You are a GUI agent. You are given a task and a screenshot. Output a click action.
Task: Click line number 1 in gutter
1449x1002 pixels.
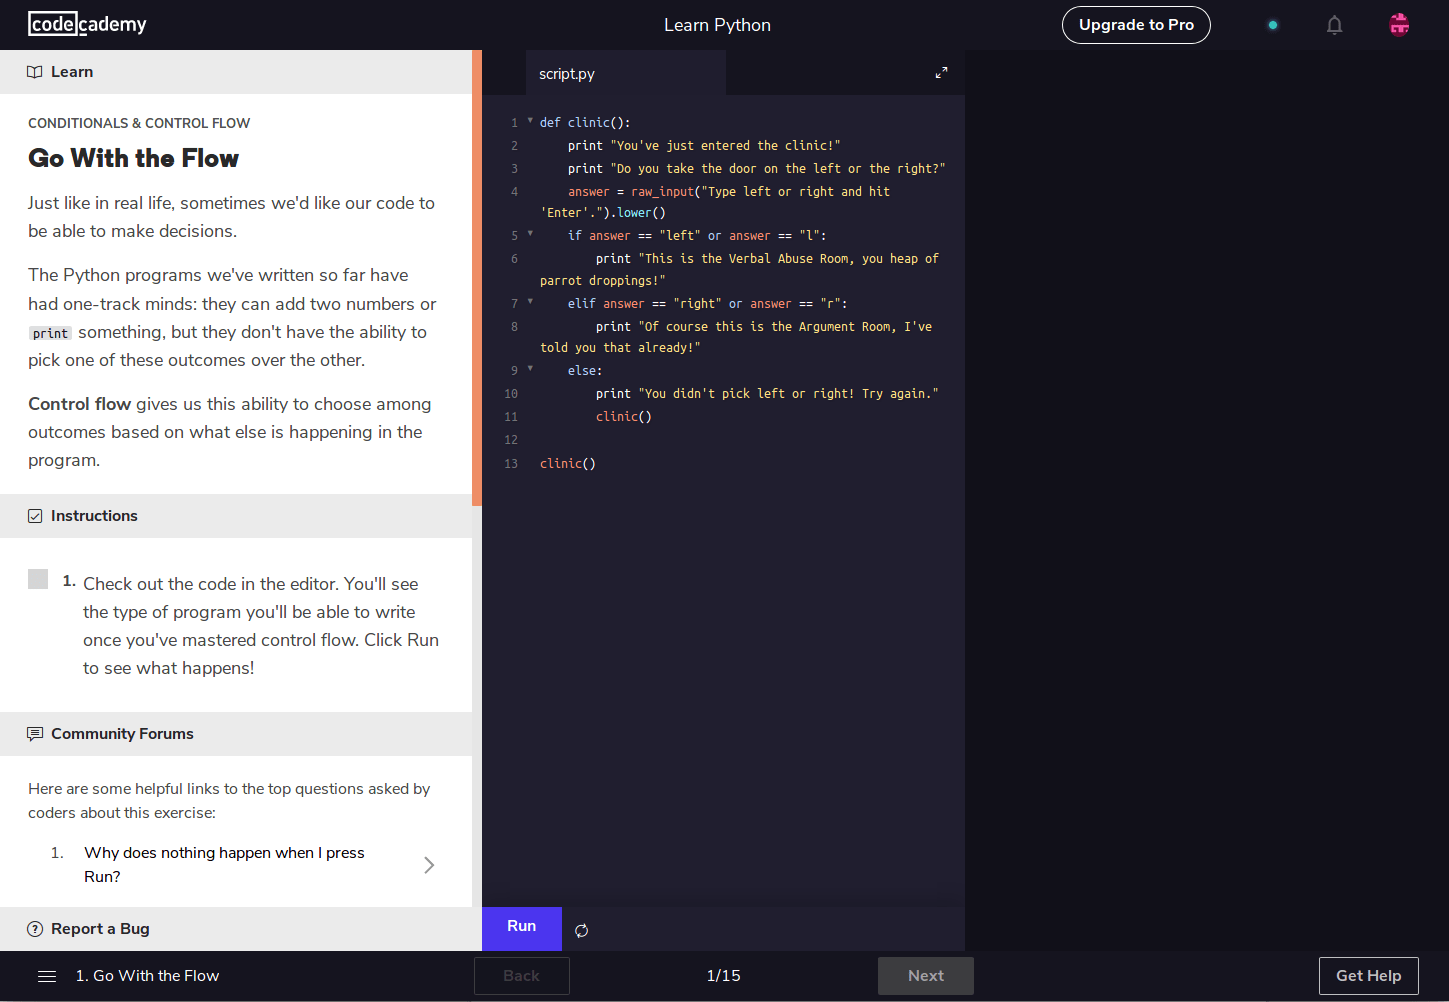click(x=514, y=123)
